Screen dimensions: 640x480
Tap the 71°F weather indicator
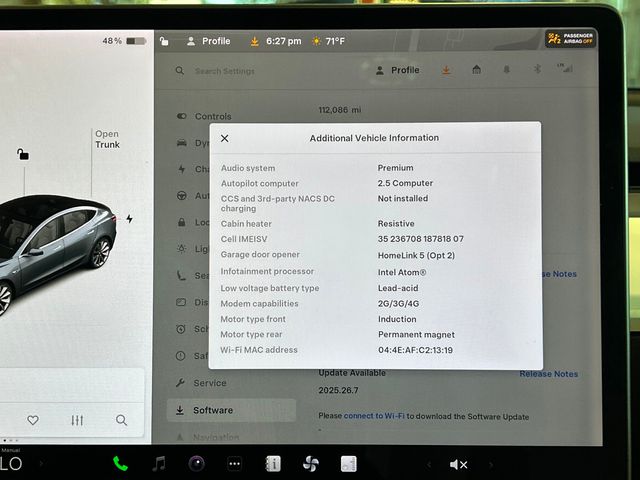[x=328, y=41]
